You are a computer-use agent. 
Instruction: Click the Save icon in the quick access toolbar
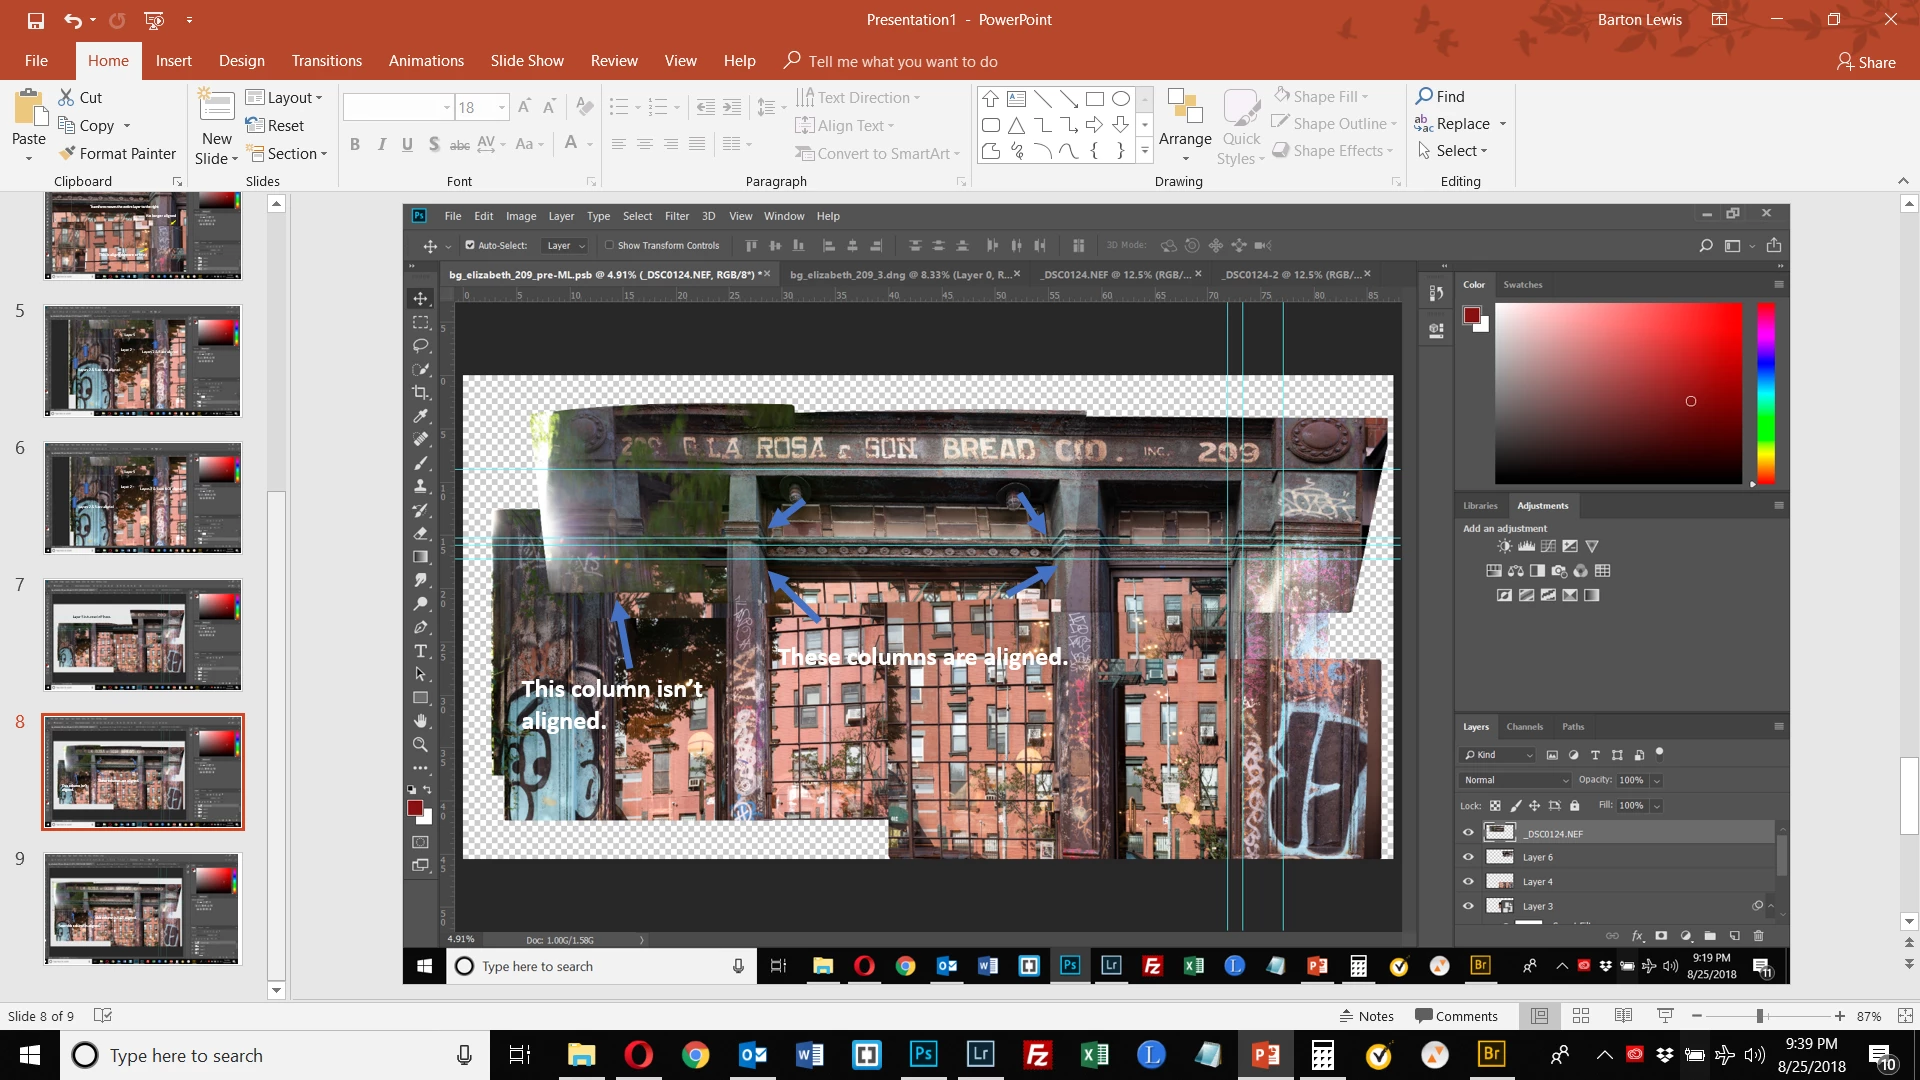click(36, 20)
